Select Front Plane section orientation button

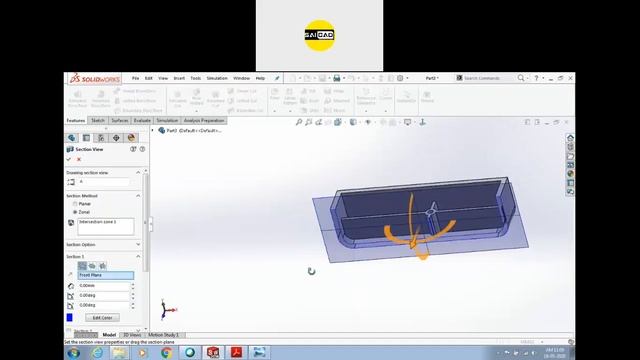tap(82, 266)
